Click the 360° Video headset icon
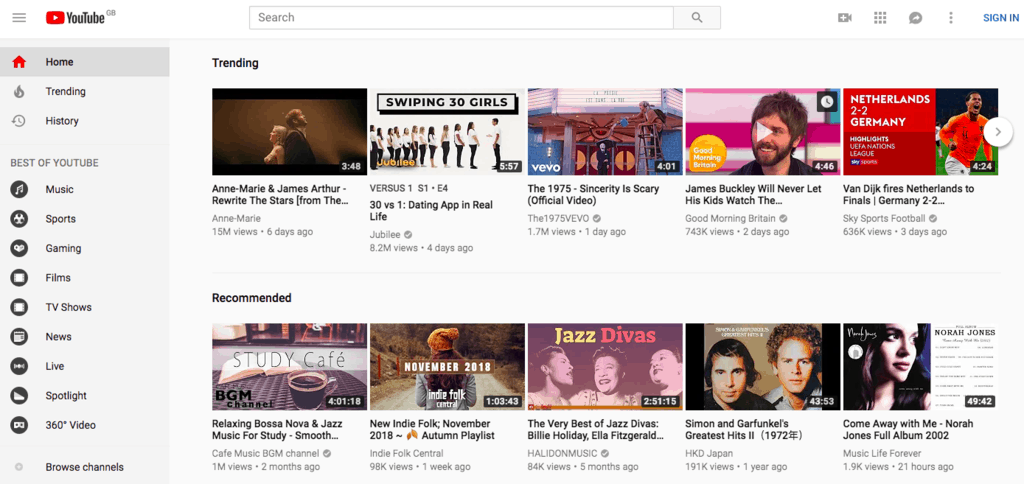 click(19, 425)
